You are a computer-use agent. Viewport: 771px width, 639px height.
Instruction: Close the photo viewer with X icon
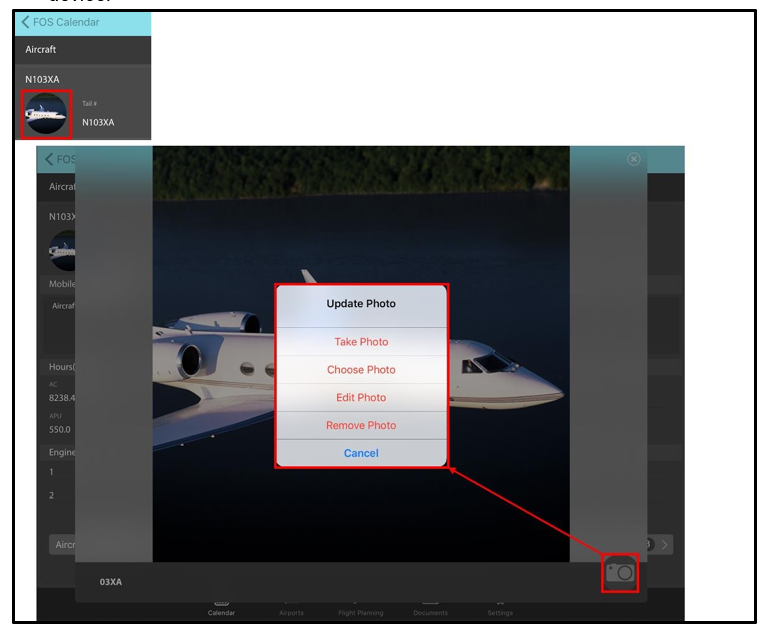click(x=633, y=160)
